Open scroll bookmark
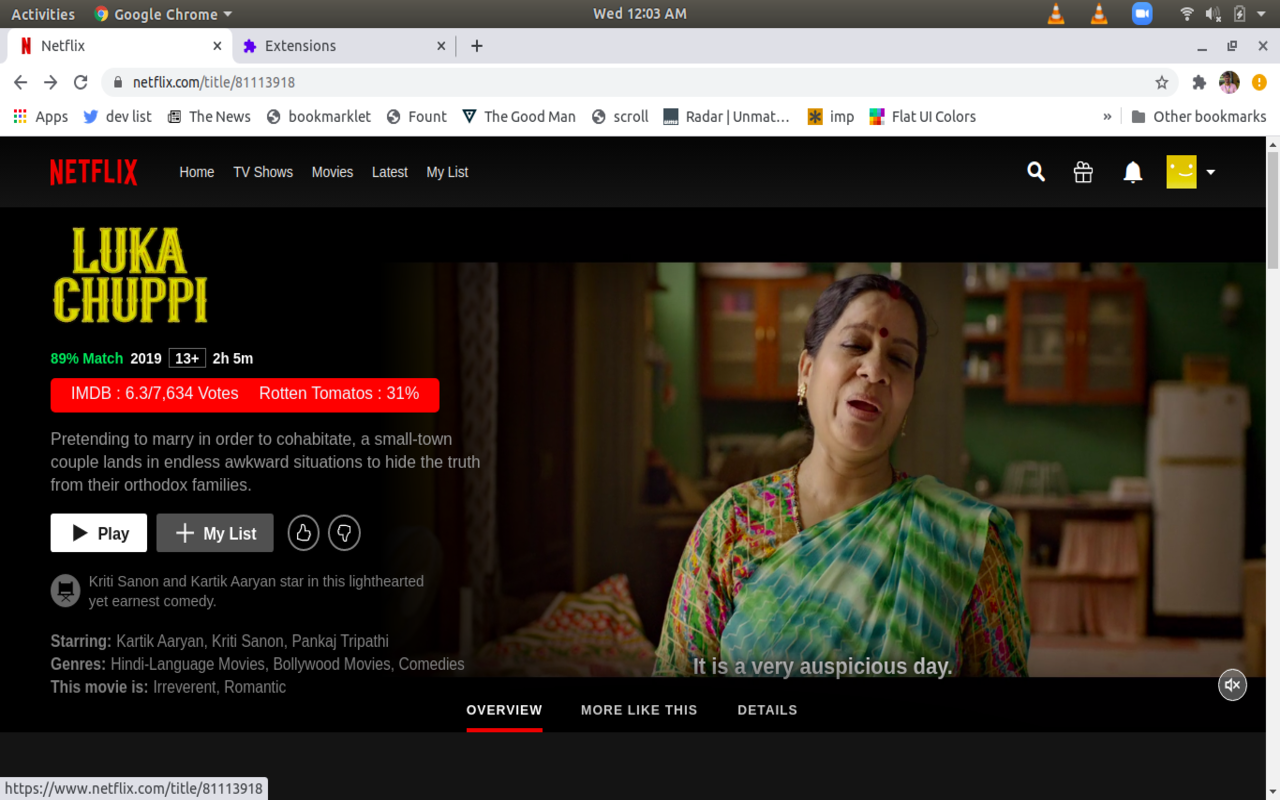Image resolution: width=1280 pixels, height=800 pixels. coord(620,116)
